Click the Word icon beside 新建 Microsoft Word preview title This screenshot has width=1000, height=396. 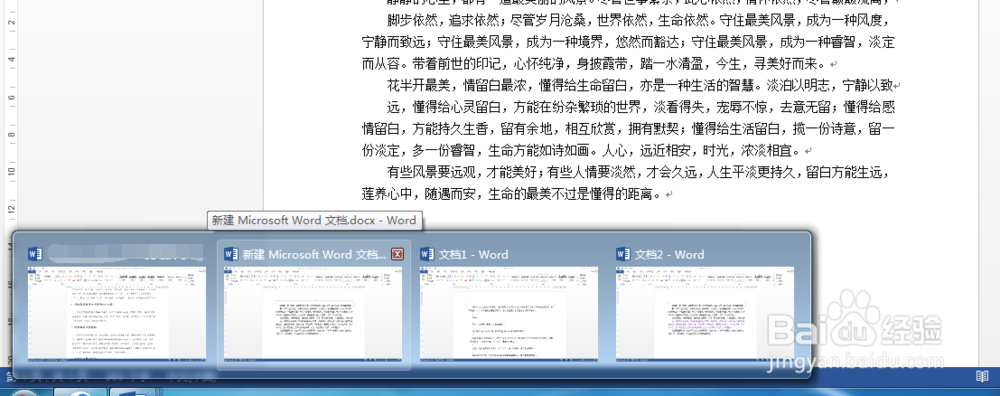tap(231, 254)
